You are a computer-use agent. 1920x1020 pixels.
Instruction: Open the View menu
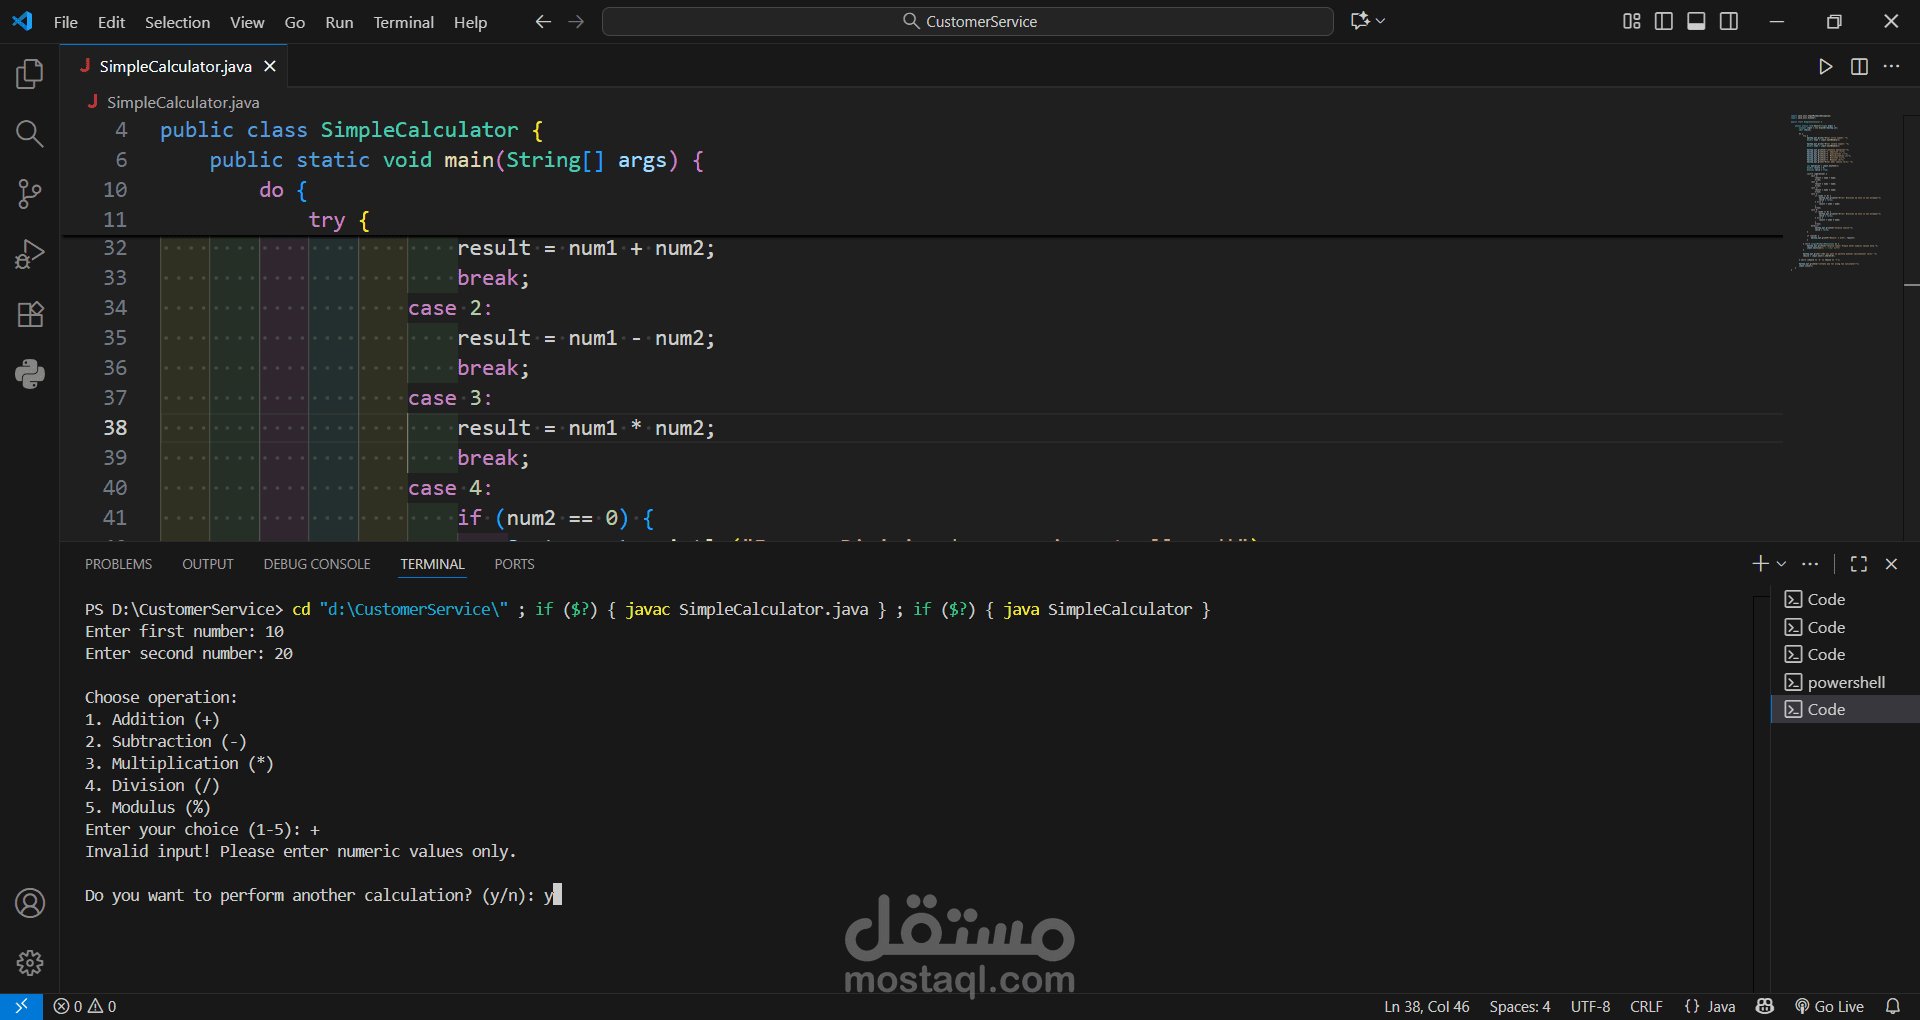247,22
